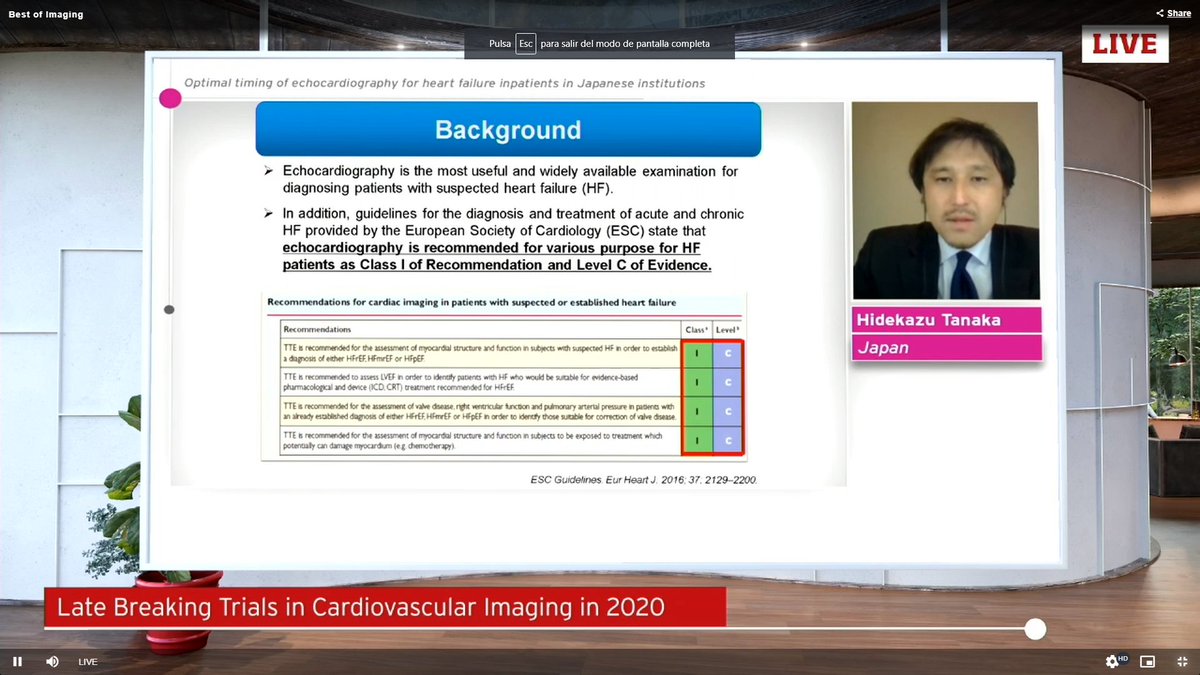
Task: Expand the Esc fullscreen notification bar
Action: pyautogui.click(x=600, y=44)
